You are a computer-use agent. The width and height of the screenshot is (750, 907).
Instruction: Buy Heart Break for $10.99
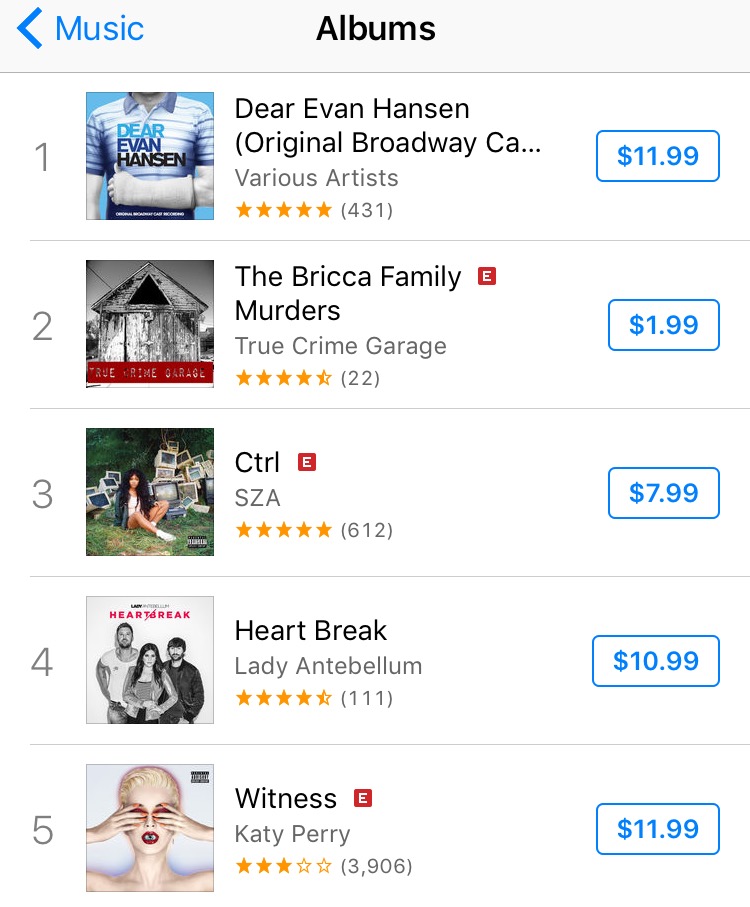pyautogui.click(x=656, y=661)
